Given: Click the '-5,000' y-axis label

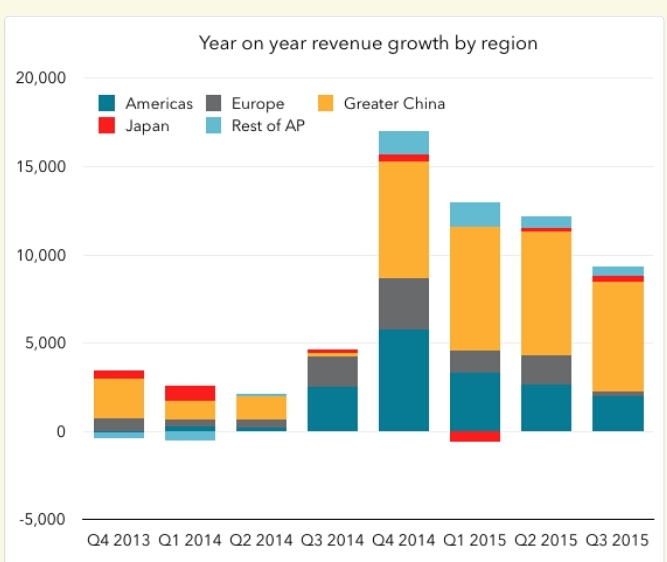Looking at the screenshot, I should click(42, 519).
